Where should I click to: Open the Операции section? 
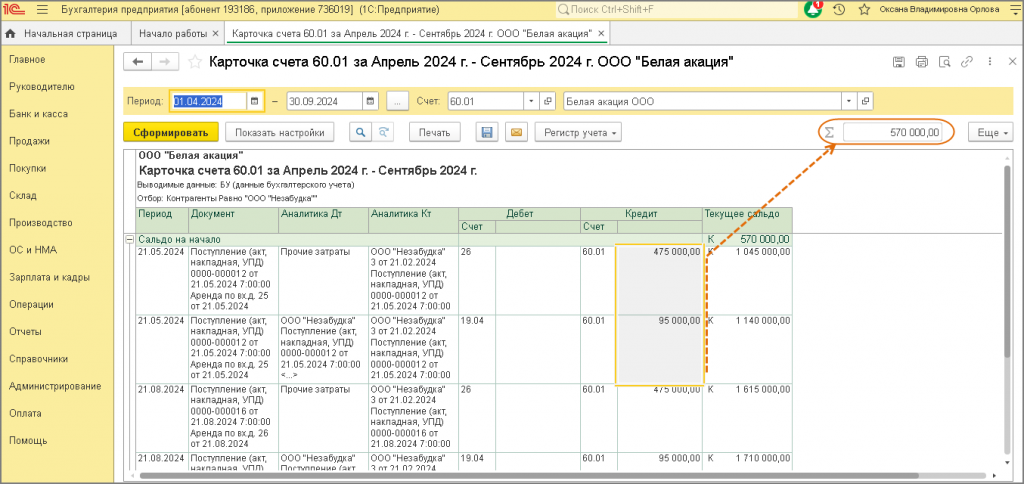coord(31,304)
